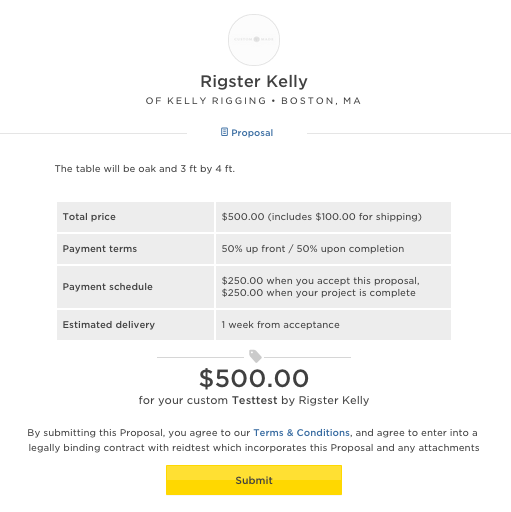The height and width of the screenshot is (512, 511).
Task: Click the gray price tag icon
Action: [x=255, y=356]
